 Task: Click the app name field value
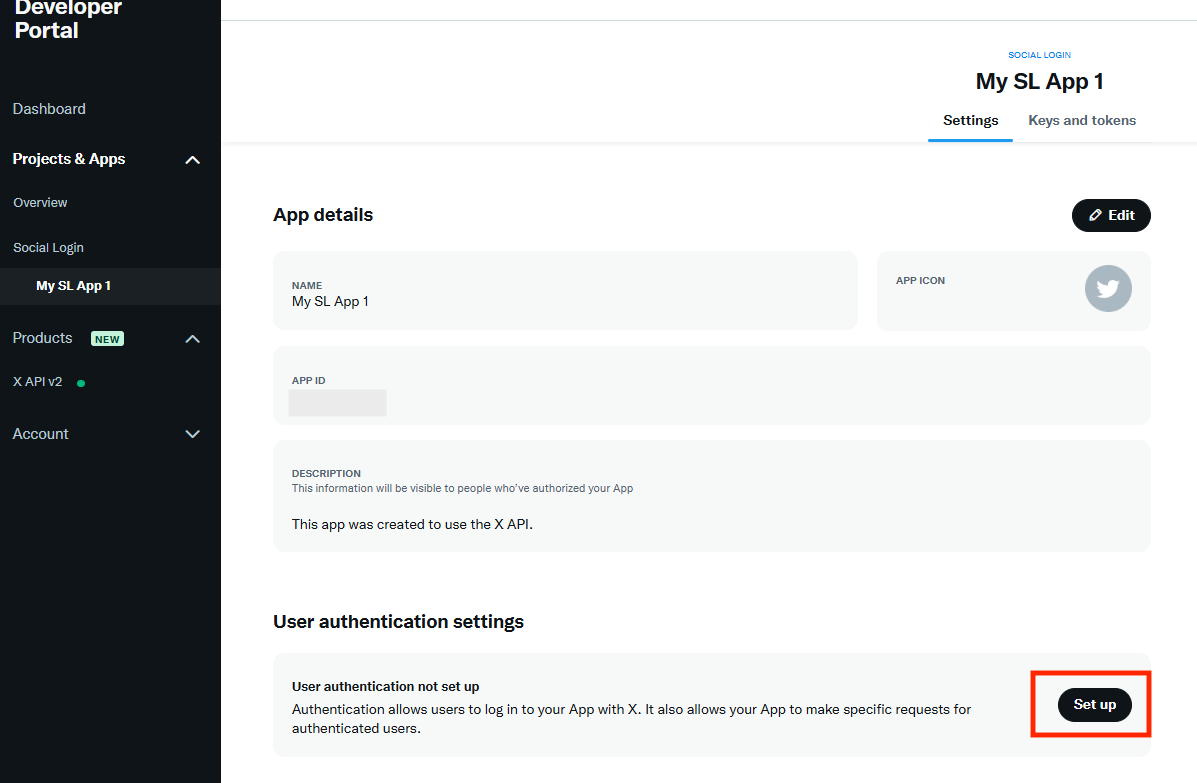tap(330, 301)
